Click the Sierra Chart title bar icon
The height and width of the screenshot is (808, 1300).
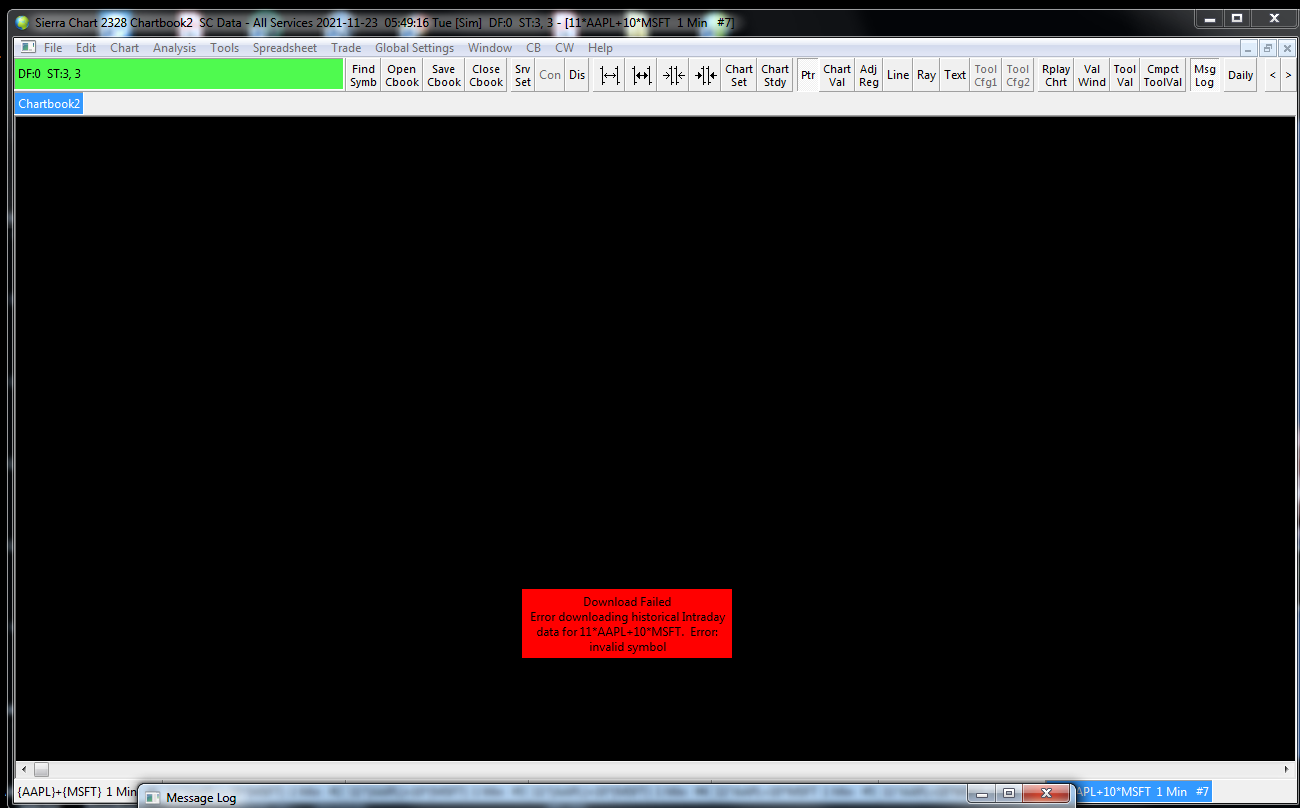[22, 22]
